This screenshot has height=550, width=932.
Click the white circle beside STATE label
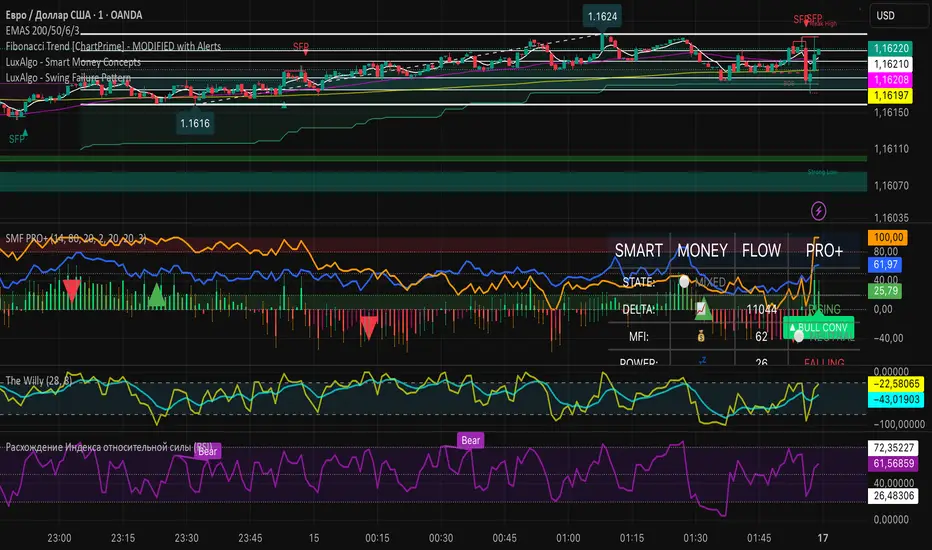pyautogui.click(x=683, y=283)
